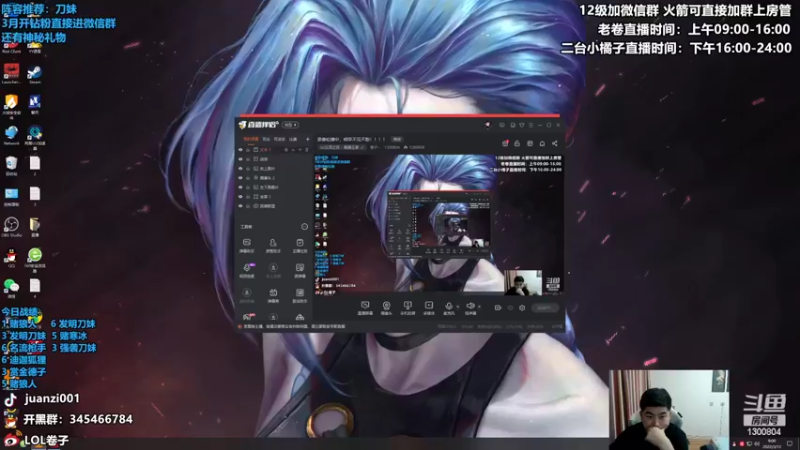
Task: Delete the selected first source
Action: click(x=307, y=150)
